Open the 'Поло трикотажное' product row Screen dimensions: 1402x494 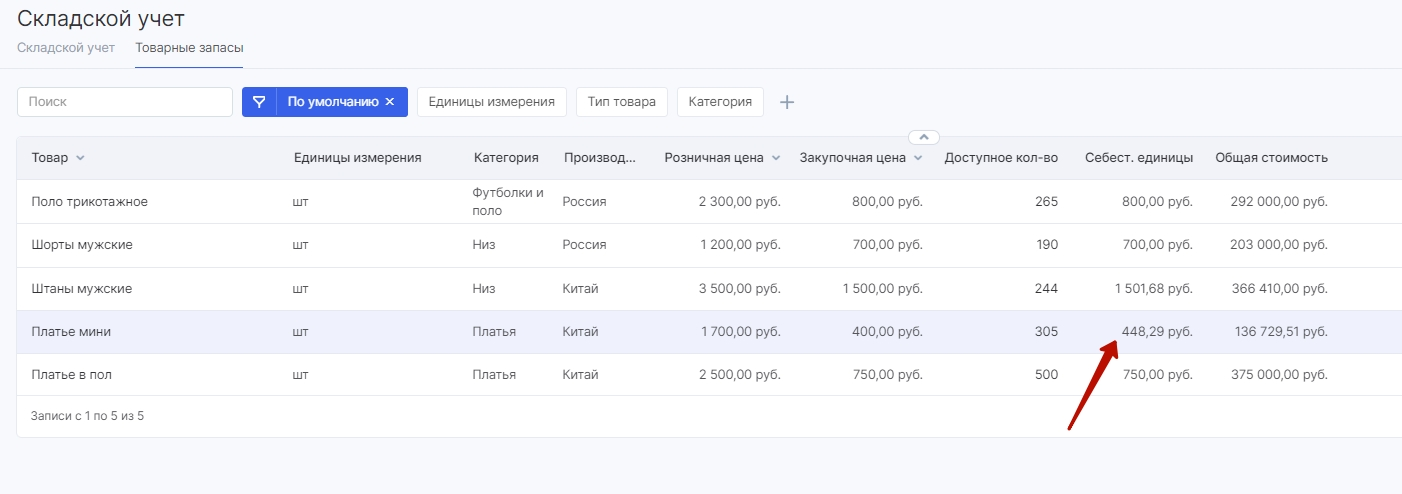709,202
